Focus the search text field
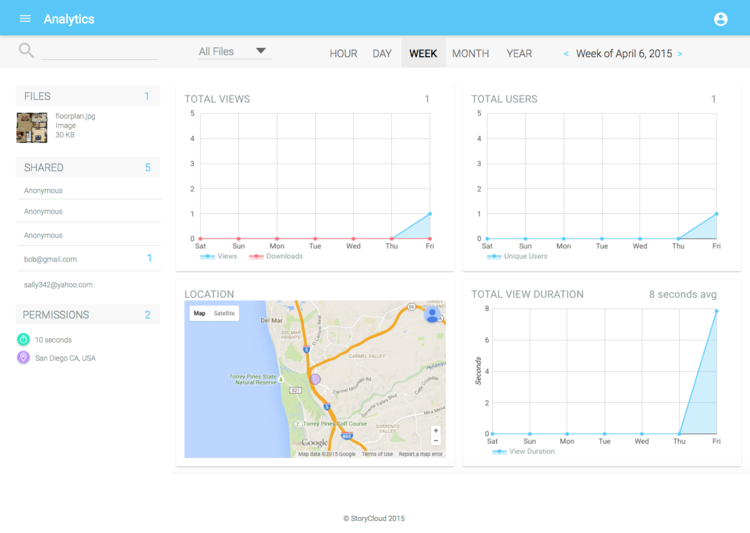The height and width of the screenshot is (533, 750). click(99, 51)
